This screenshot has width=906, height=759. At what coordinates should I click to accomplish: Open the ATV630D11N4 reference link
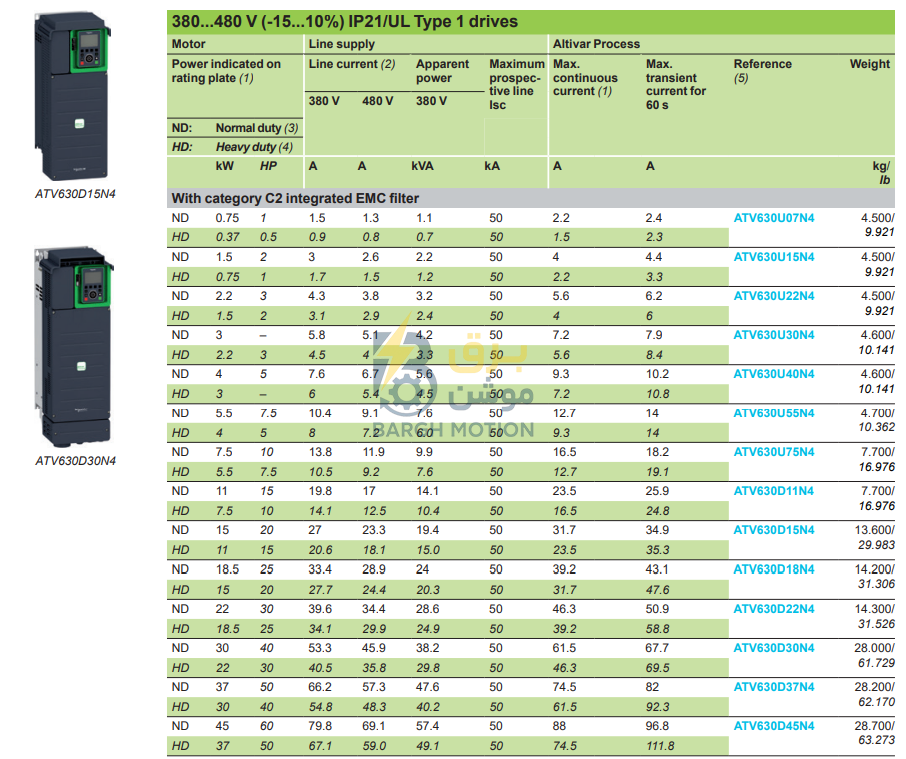click(774, 492)
